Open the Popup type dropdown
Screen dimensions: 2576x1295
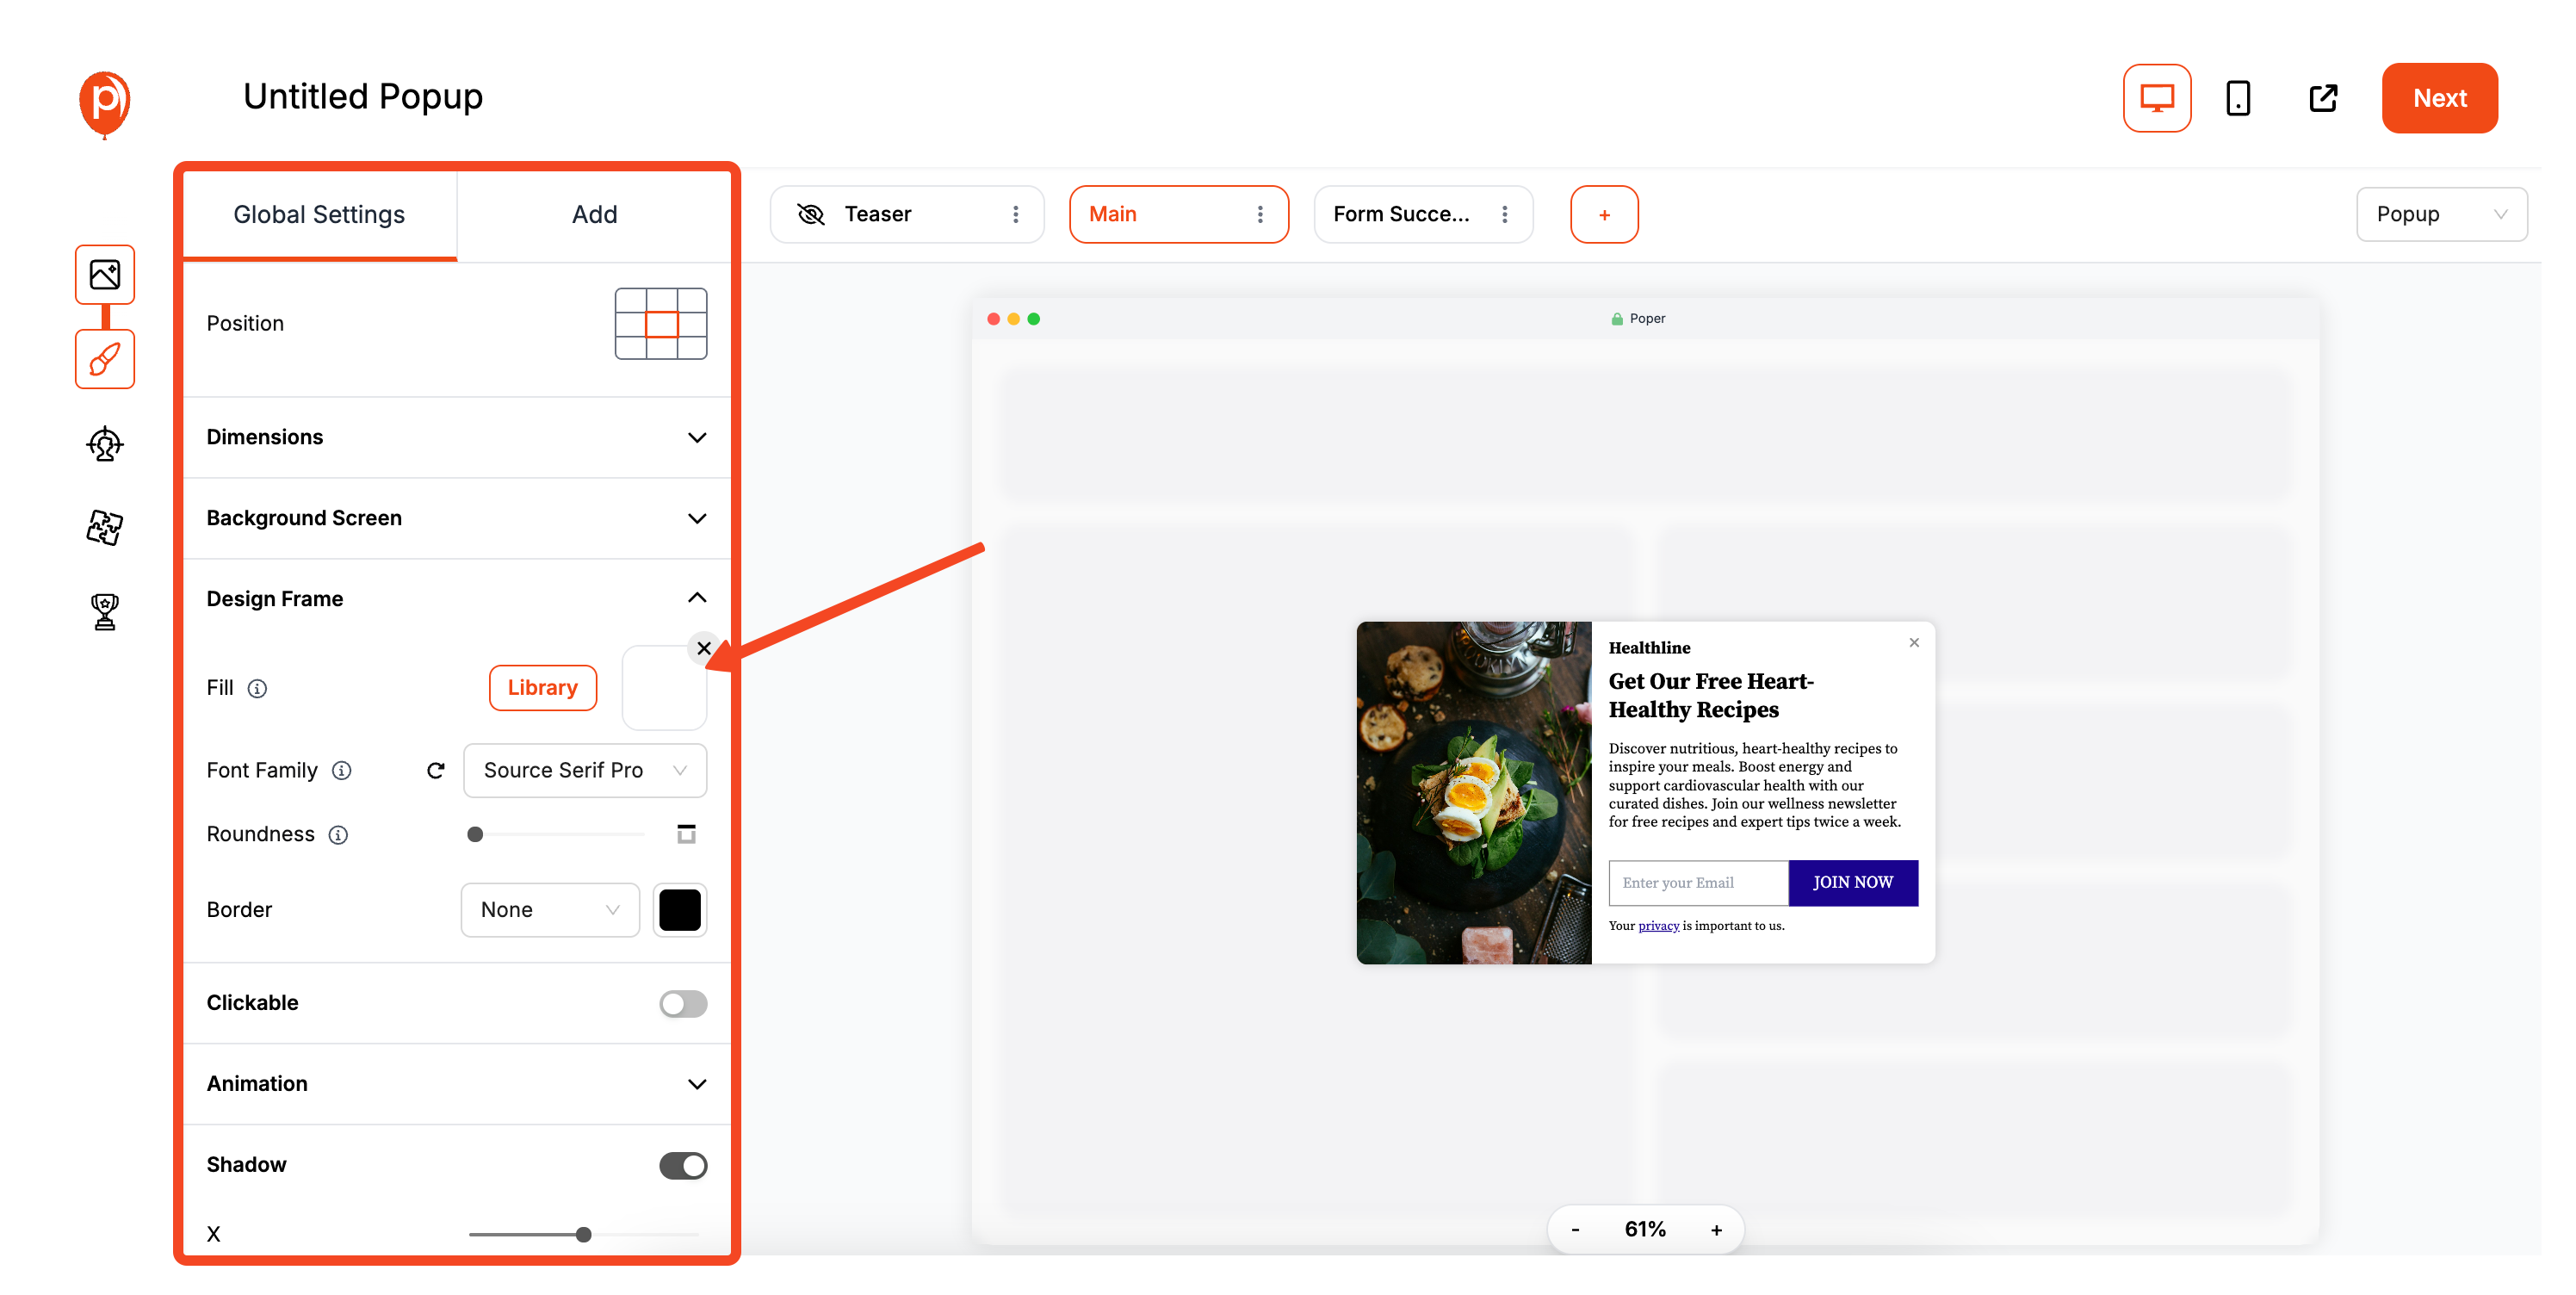2440,214
